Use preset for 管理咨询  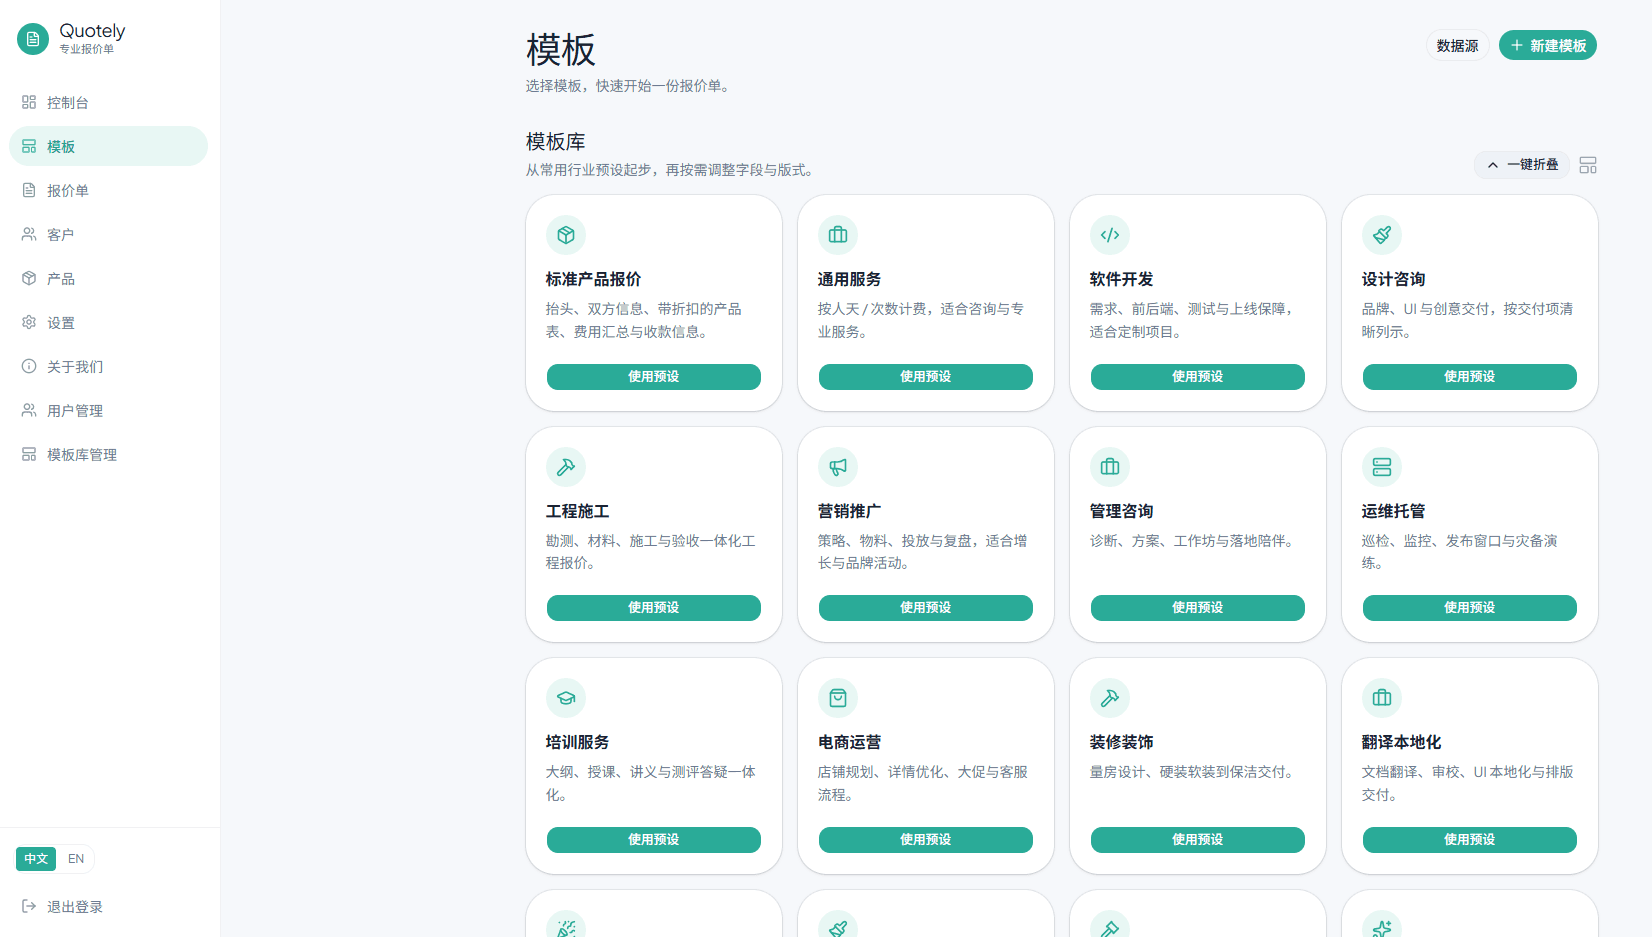[x=1198, y=608]
